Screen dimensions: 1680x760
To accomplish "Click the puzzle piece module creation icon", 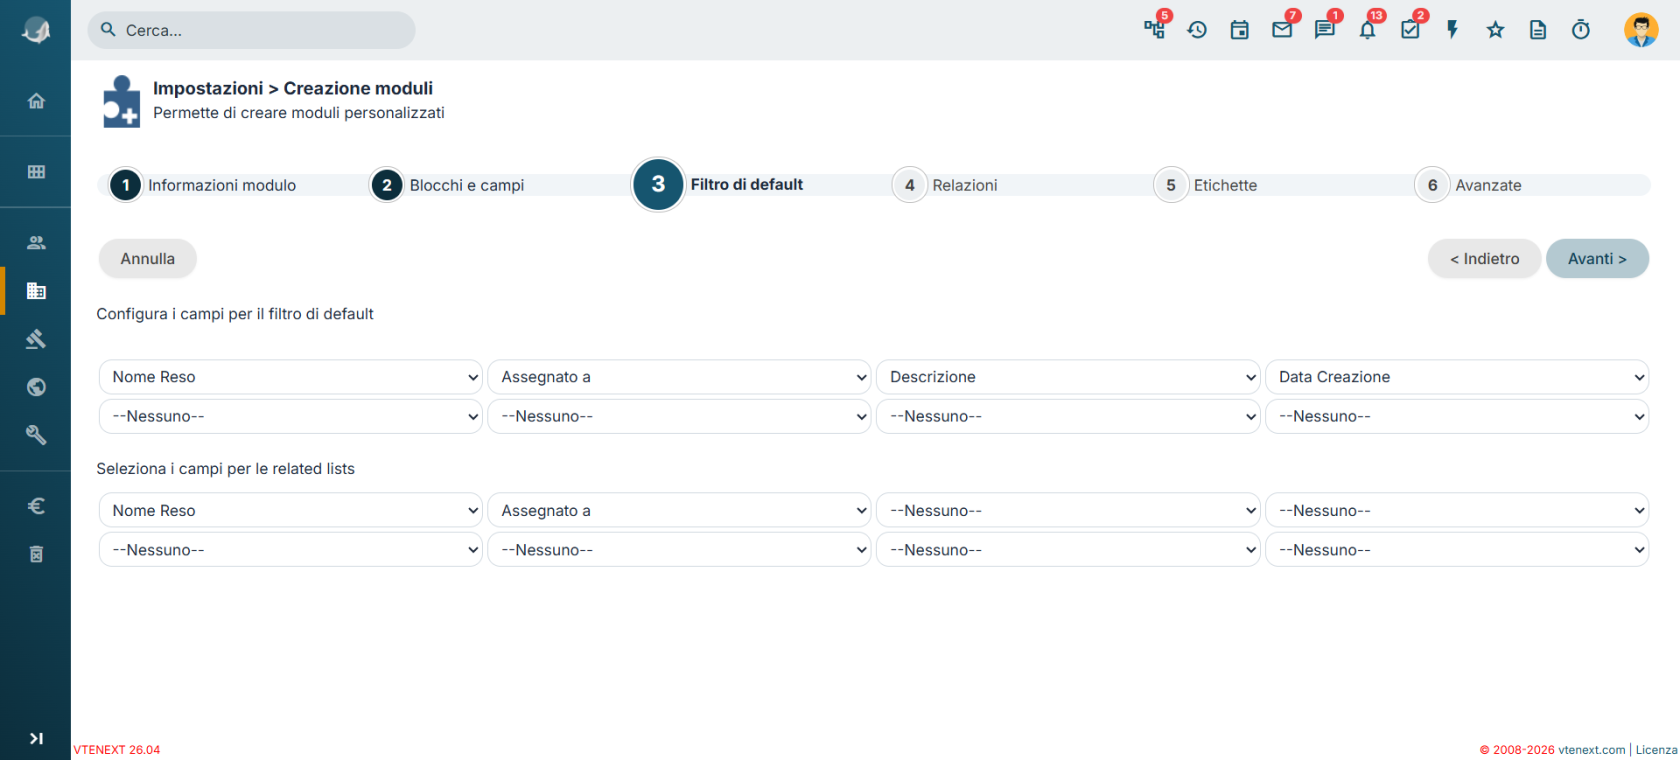I will pos(121,102).
